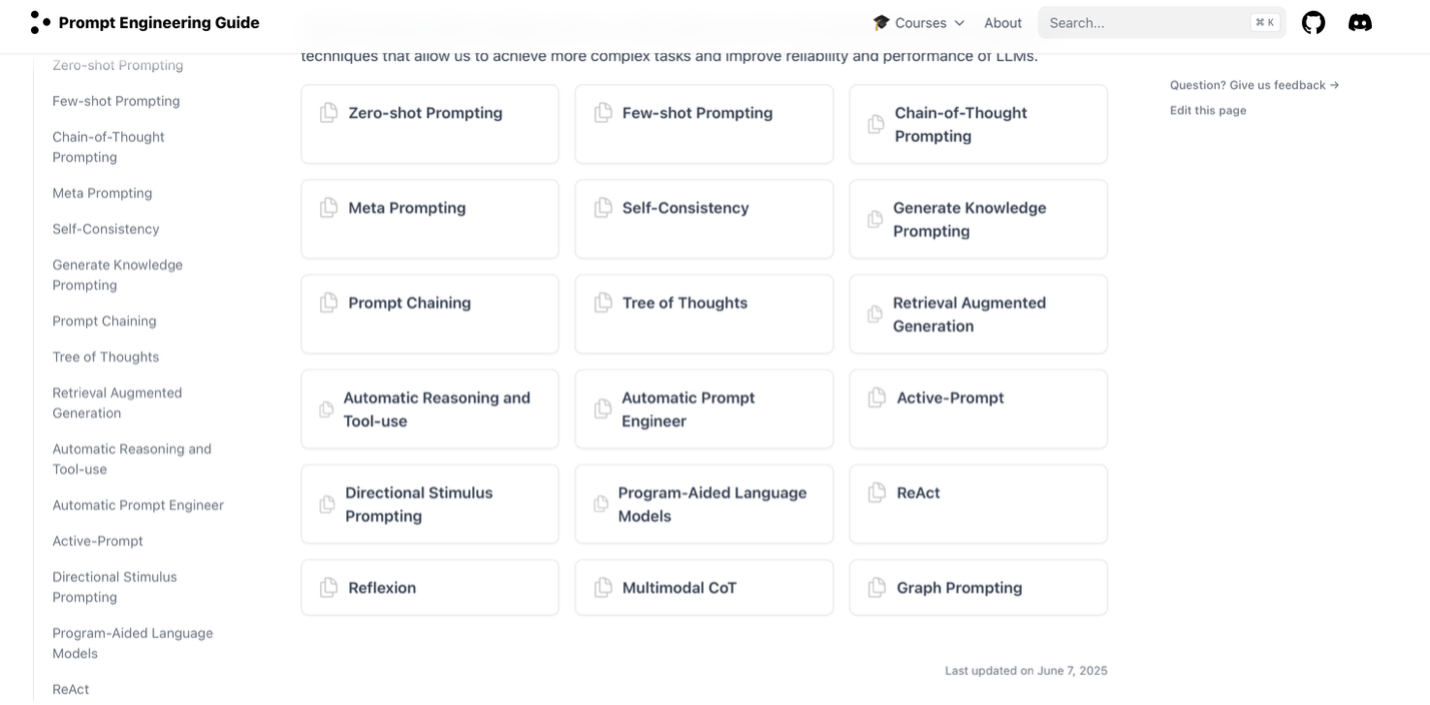The height and width of the screenshot is (705, 1430).
Task: Select Tree of Thoughts in the sidebar
Action: (x=105, y=356)
